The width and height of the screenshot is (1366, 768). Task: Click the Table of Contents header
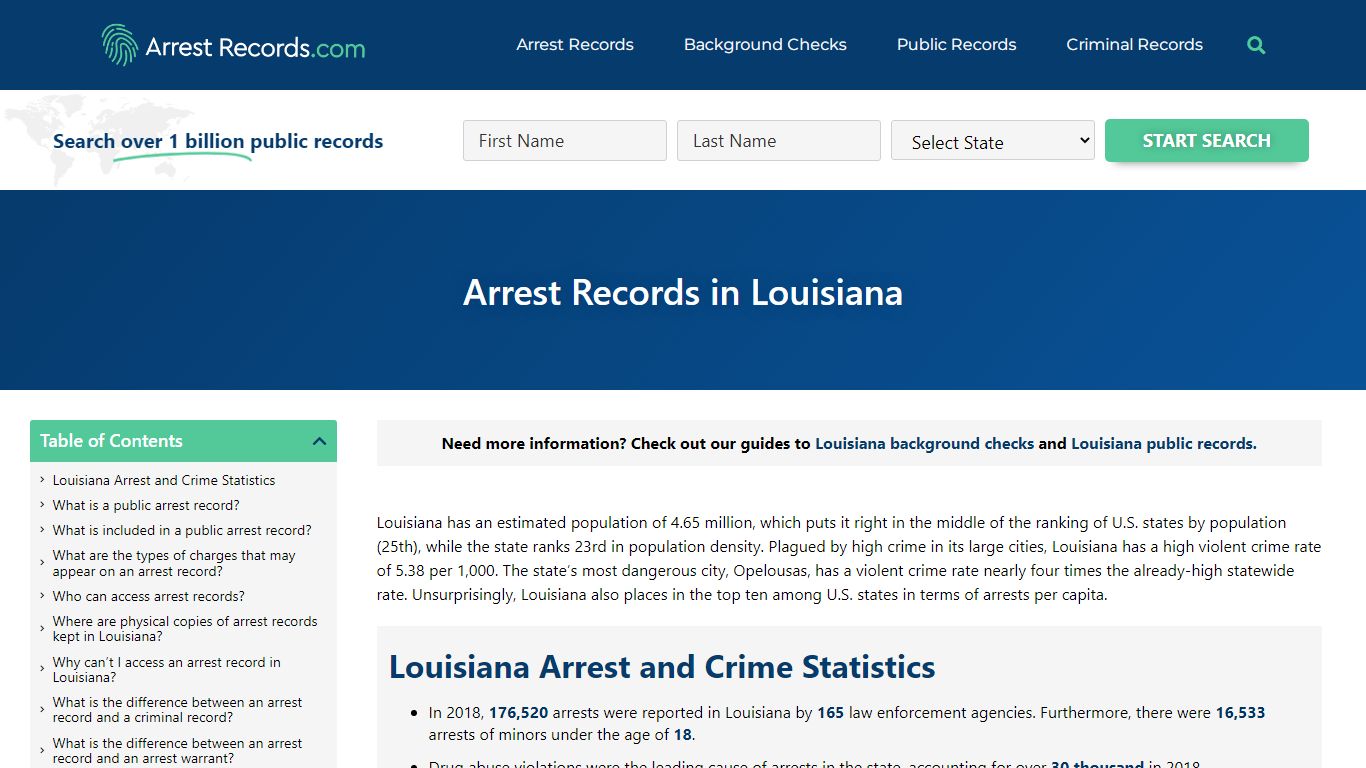point(183,441)
